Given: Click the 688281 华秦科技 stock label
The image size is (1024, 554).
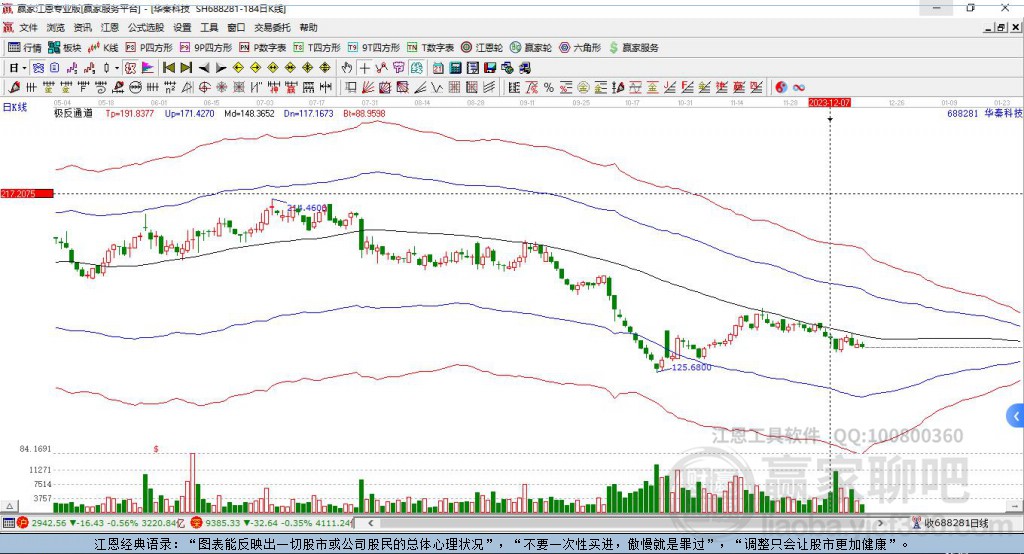Looking at the screenshot, I should [x=985, y=113].
